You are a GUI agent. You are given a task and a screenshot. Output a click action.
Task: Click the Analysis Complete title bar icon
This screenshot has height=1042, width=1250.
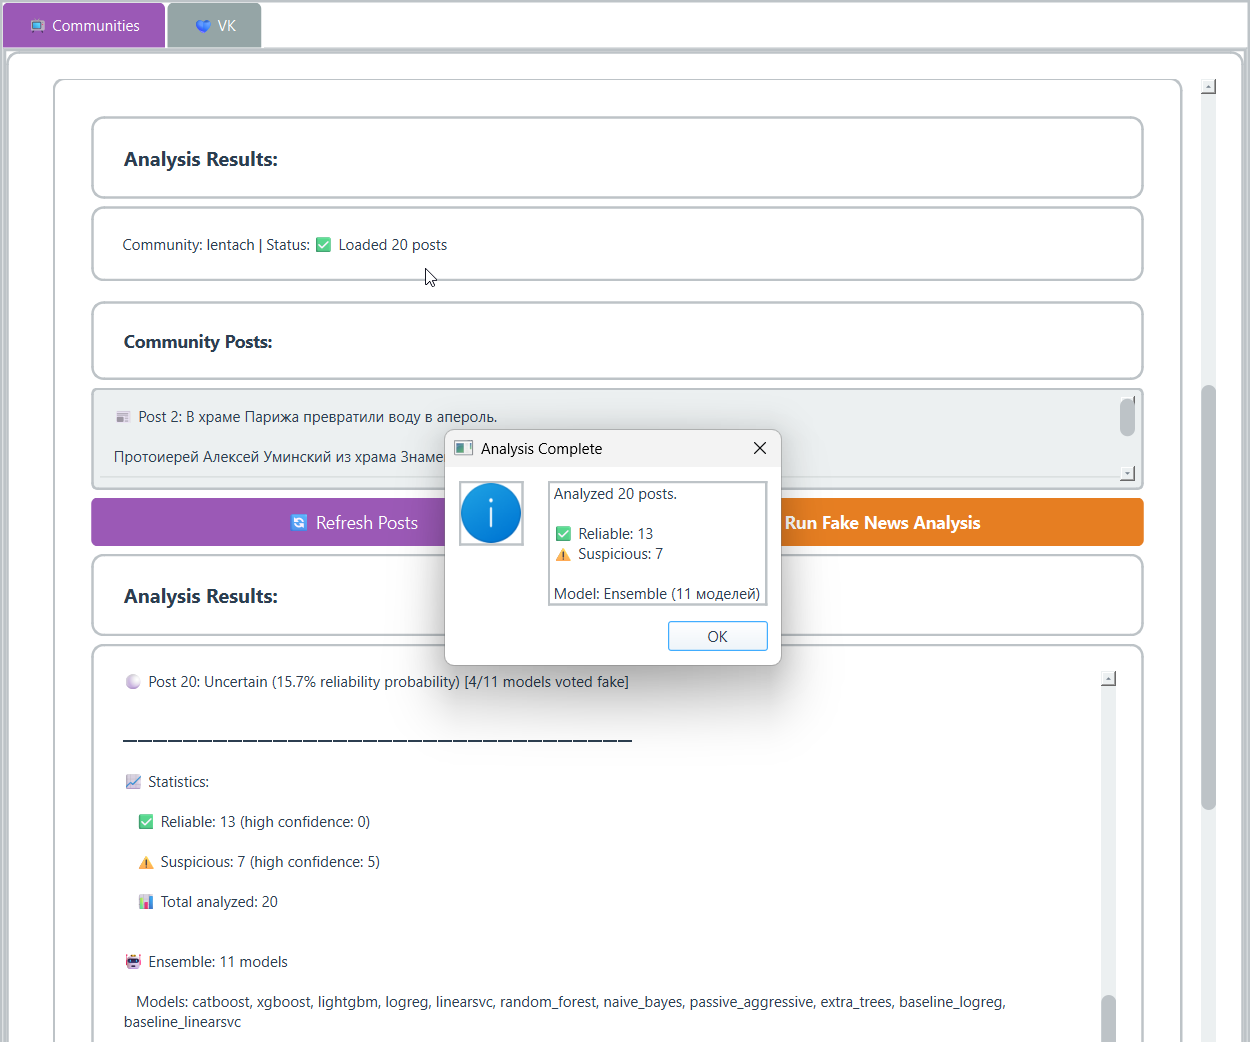(x=463, y=448)
